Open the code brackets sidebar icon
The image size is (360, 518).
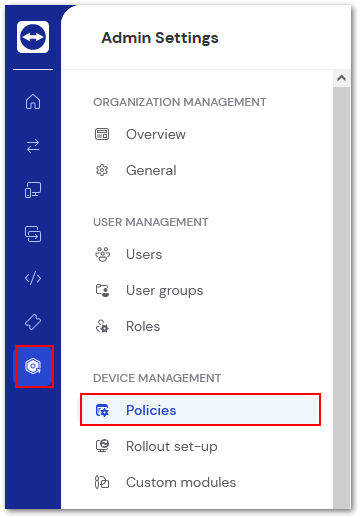(x=33, y=278)
